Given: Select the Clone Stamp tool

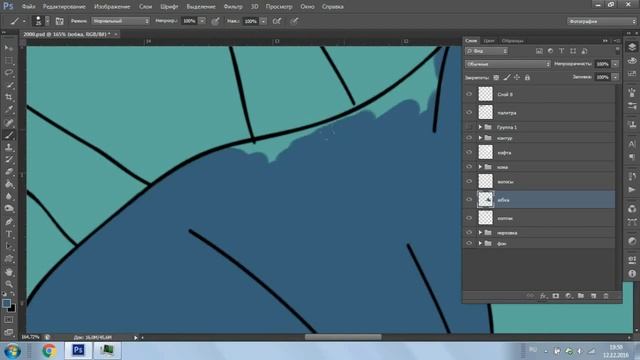Looking at the screenshot, I should [x=9, y=147].
